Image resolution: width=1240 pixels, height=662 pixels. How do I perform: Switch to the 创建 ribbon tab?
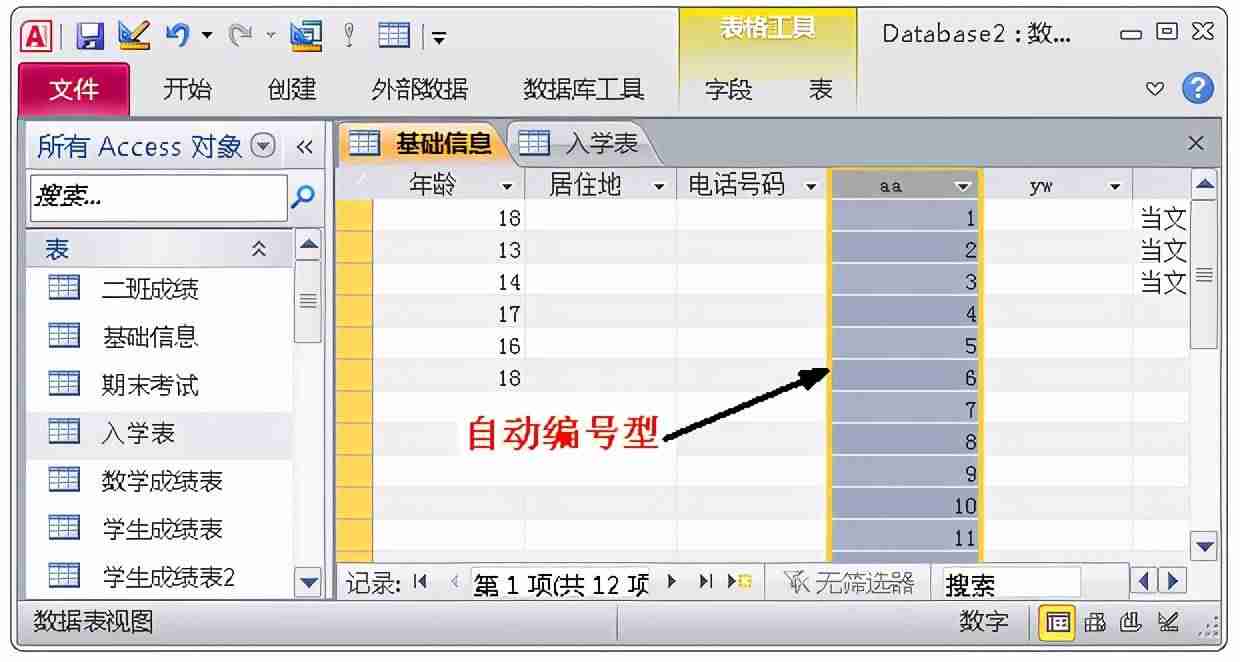[292, 89]
